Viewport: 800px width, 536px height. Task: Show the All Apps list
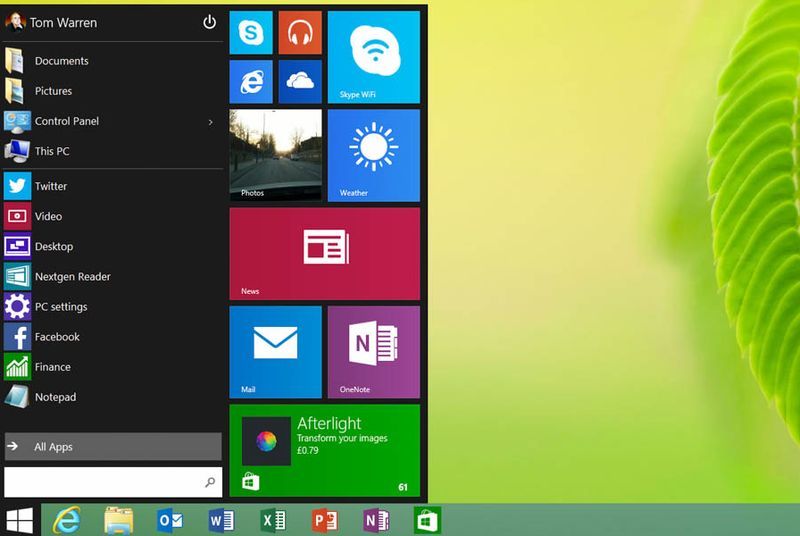pos(112,447)
